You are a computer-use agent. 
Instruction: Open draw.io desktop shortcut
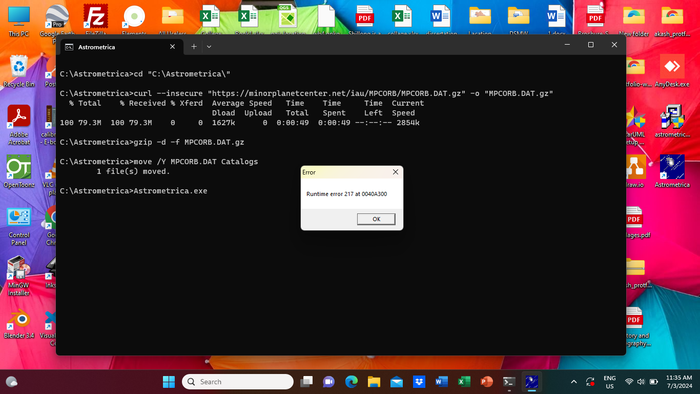635,172
